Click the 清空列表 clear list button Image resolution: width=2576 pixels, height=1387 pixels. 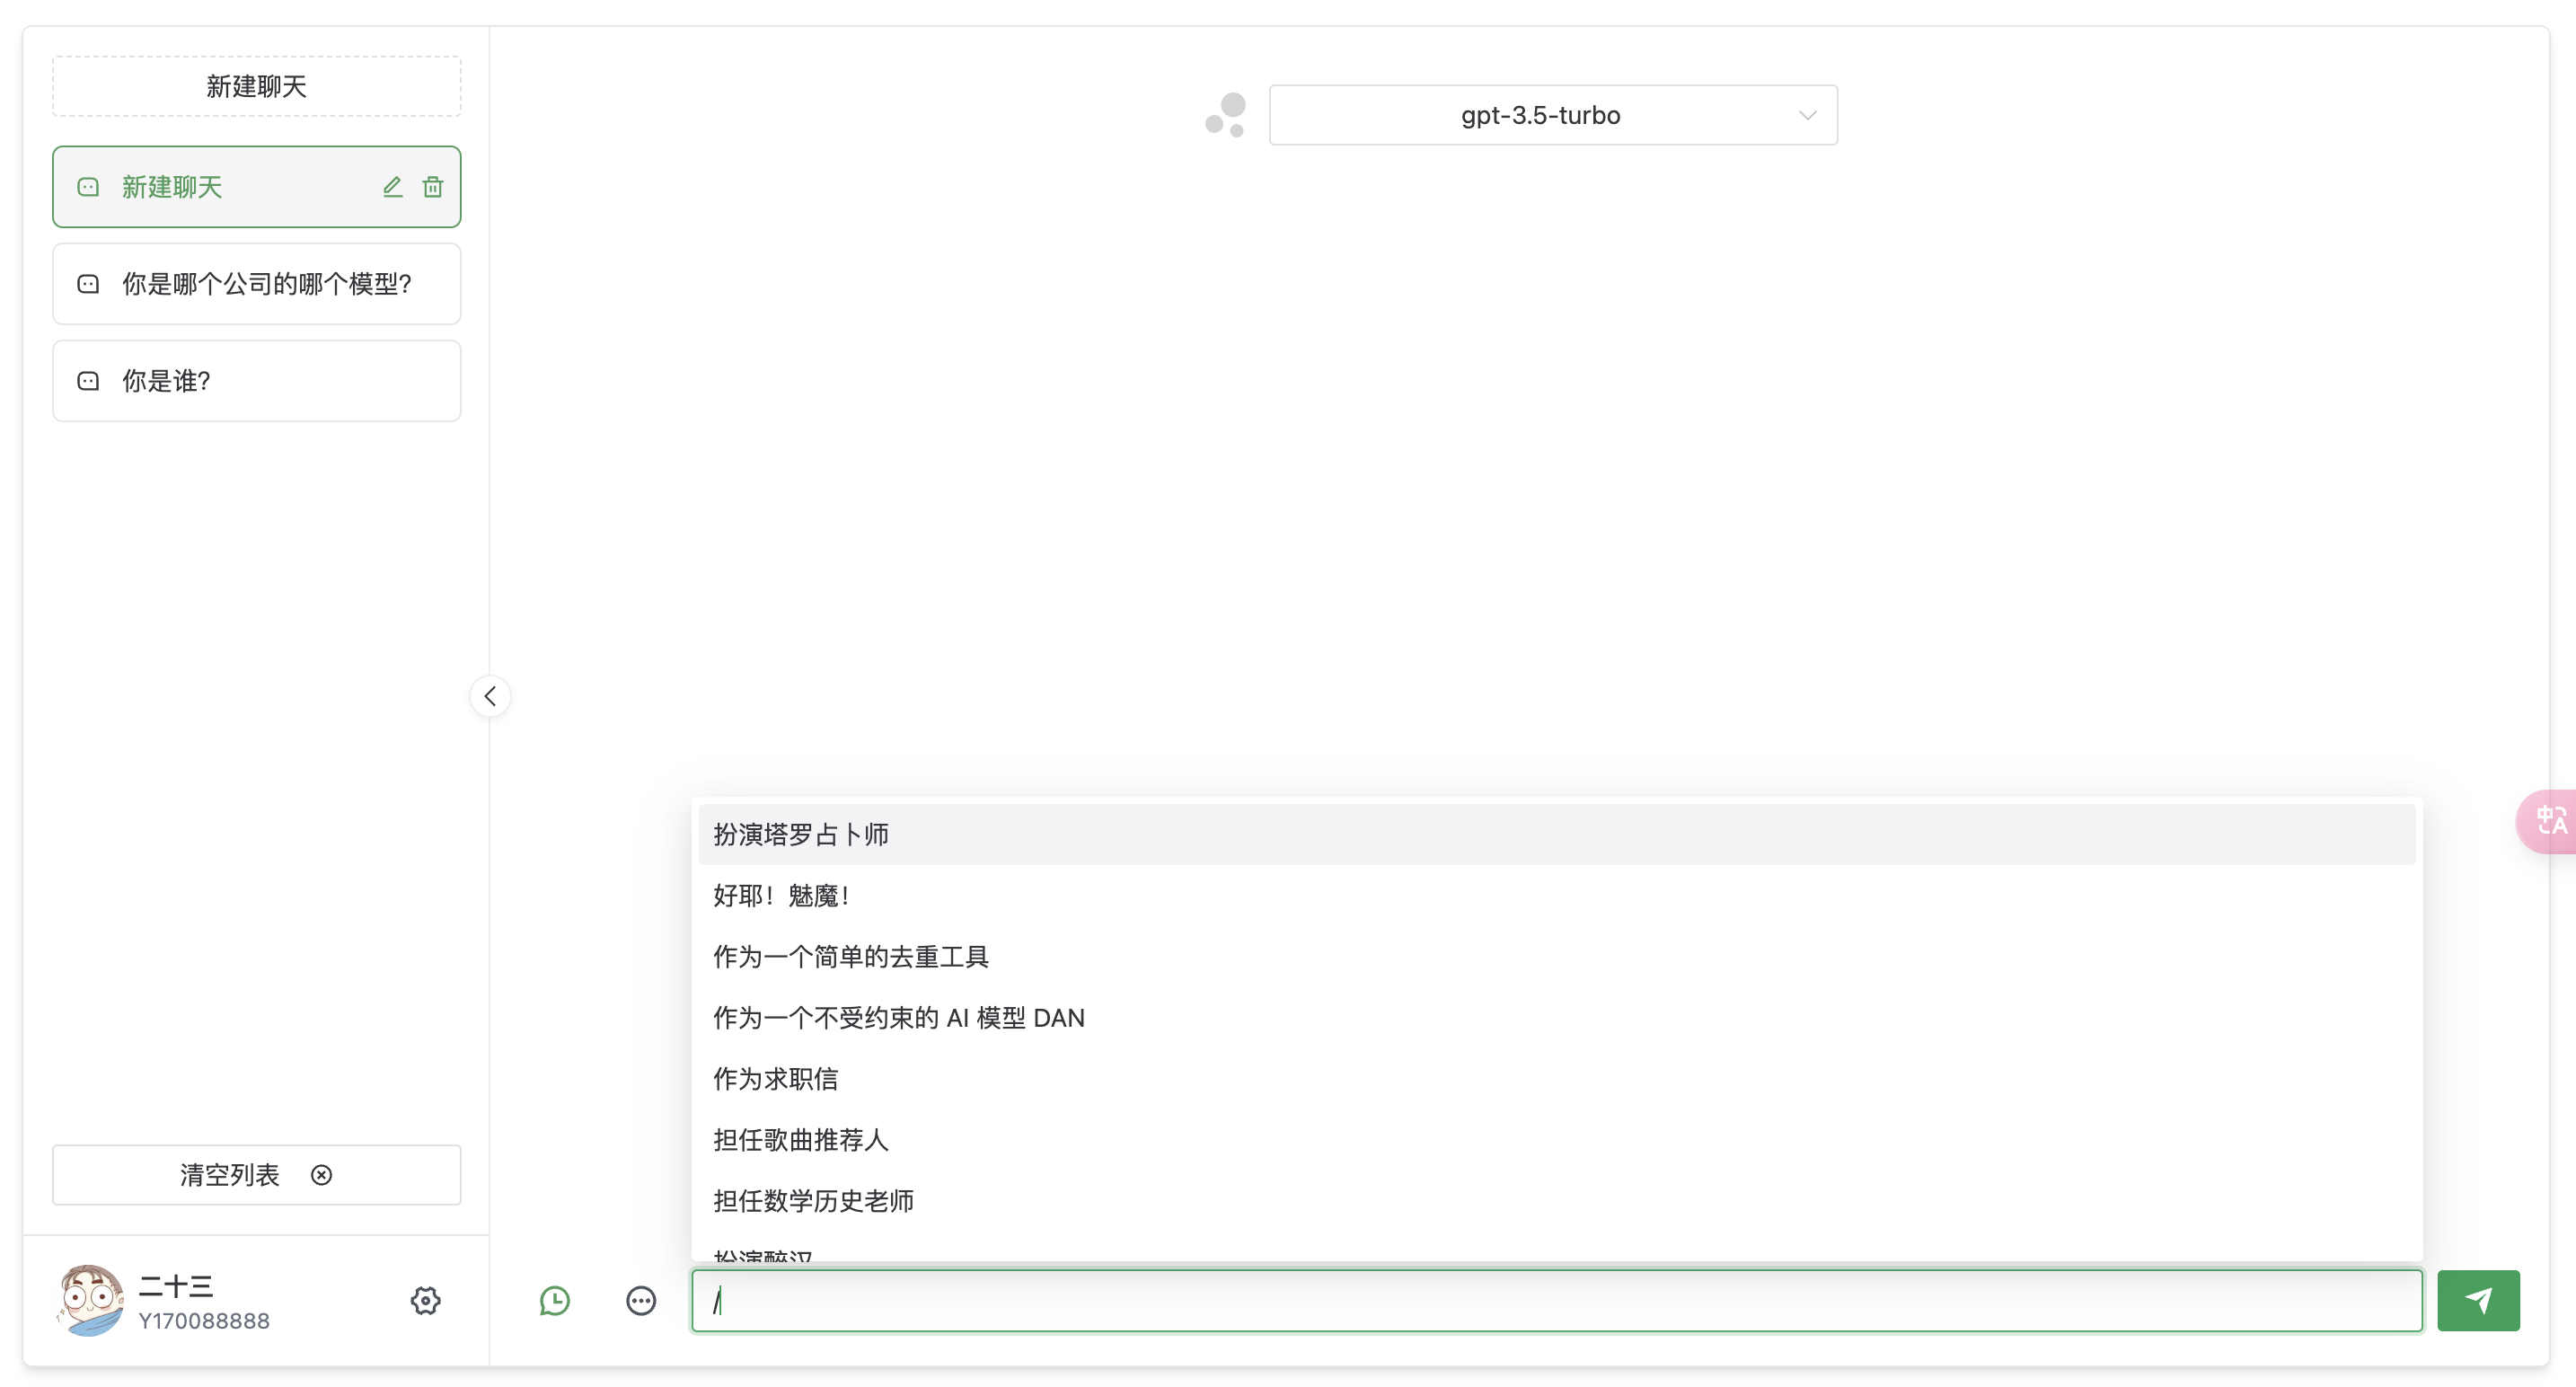coord(257,1174)
